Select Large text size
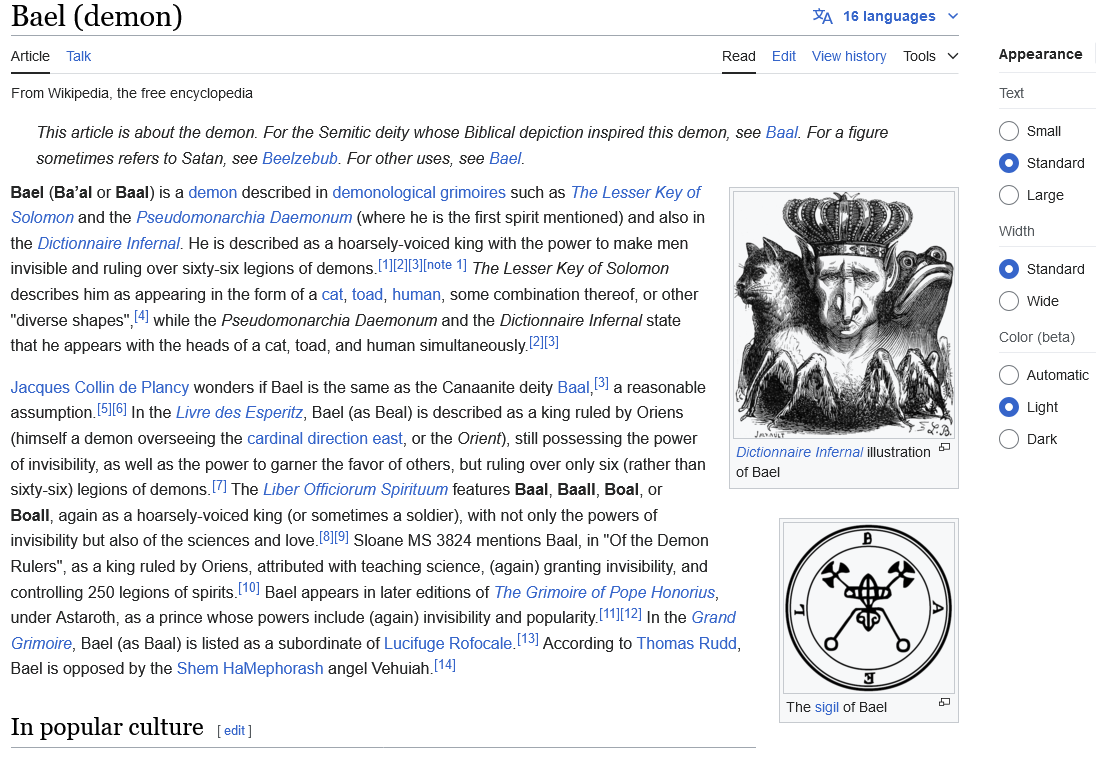Image resolution: width=1096 pixels, height=758 pixels. tap(1009, 195)
